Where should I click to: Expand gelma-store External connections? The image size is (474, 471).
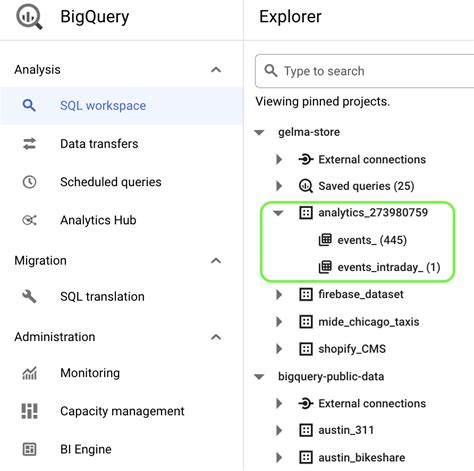click(279, 159)
